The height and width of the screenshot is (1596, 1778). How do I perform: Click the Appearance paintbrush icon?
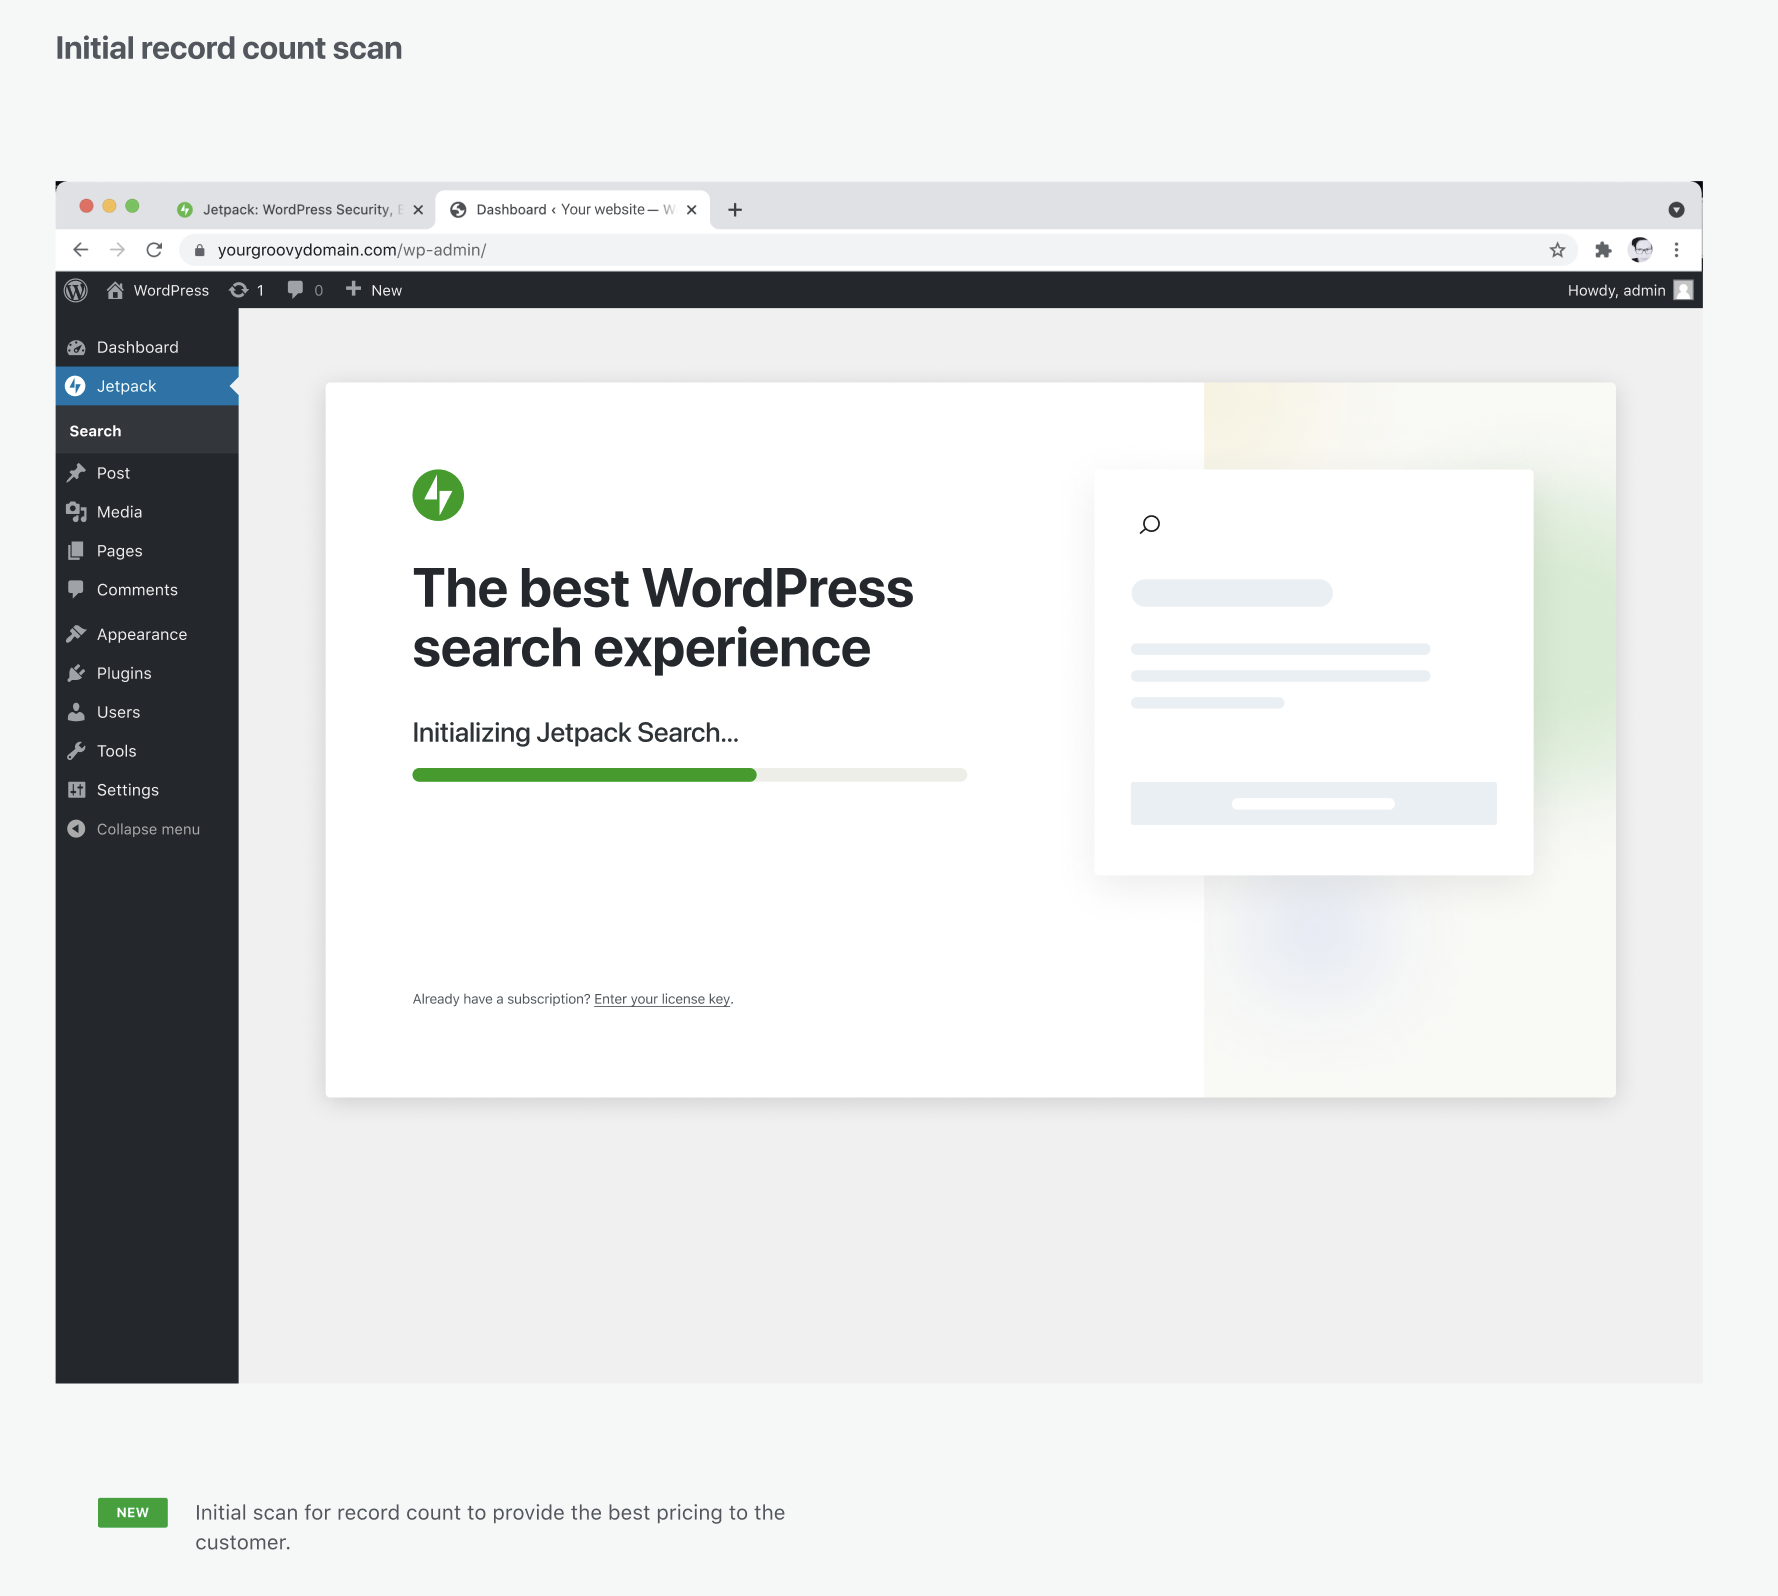[x=76, y=634]
